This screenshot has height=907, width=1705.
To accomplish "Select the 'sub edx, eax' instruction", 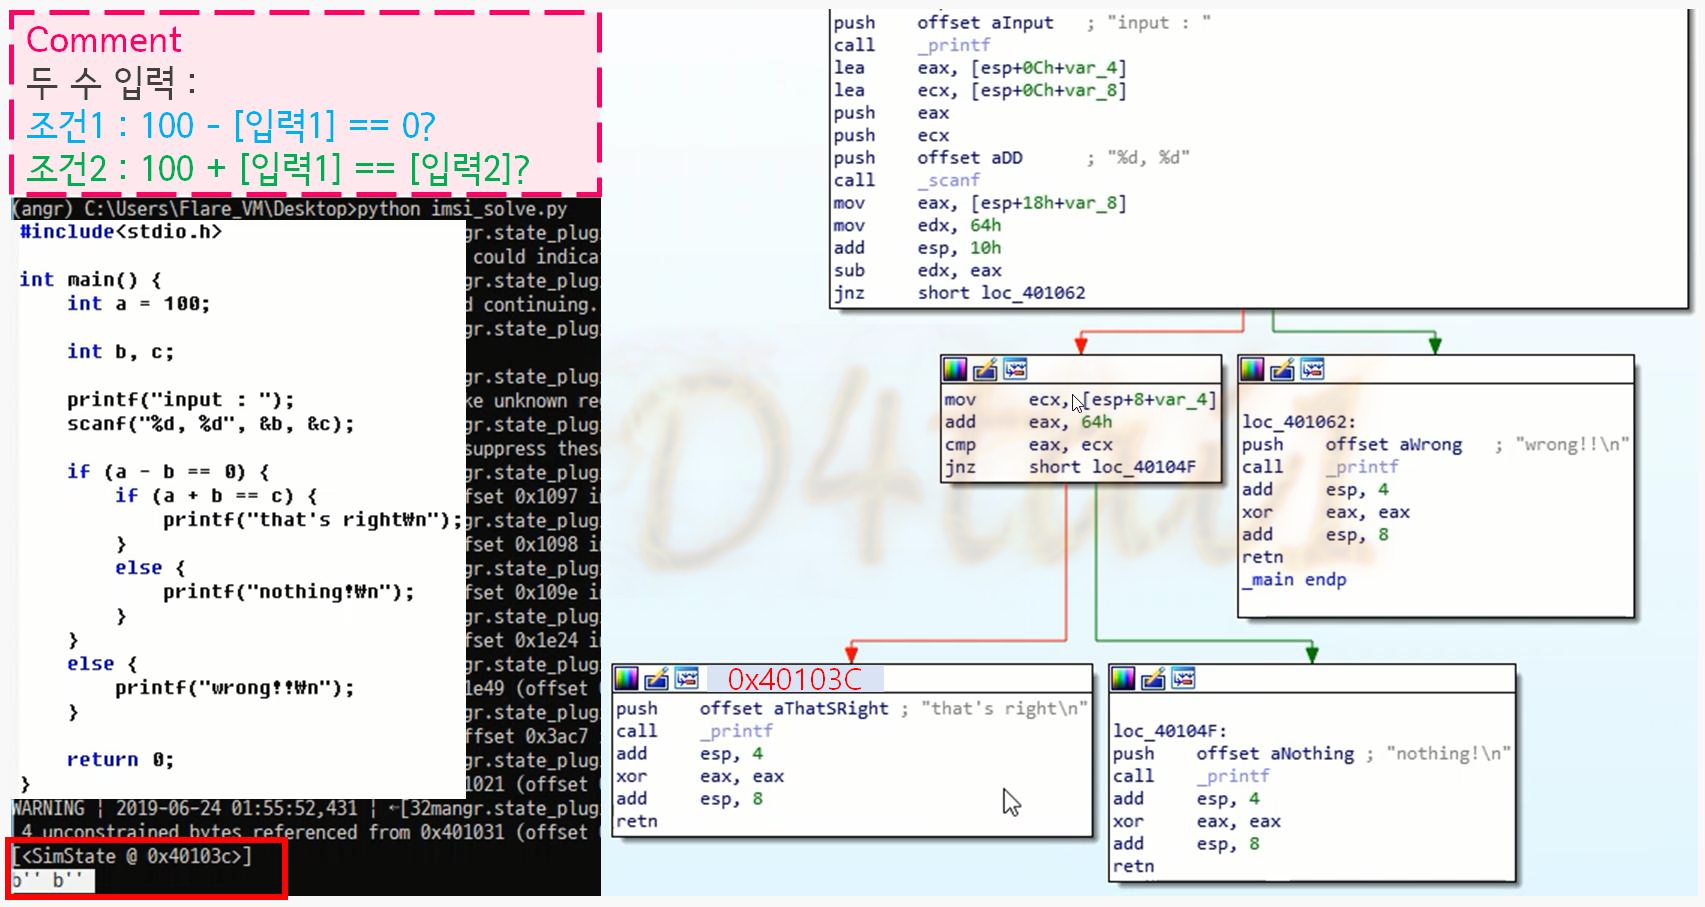I will (918, 270).
